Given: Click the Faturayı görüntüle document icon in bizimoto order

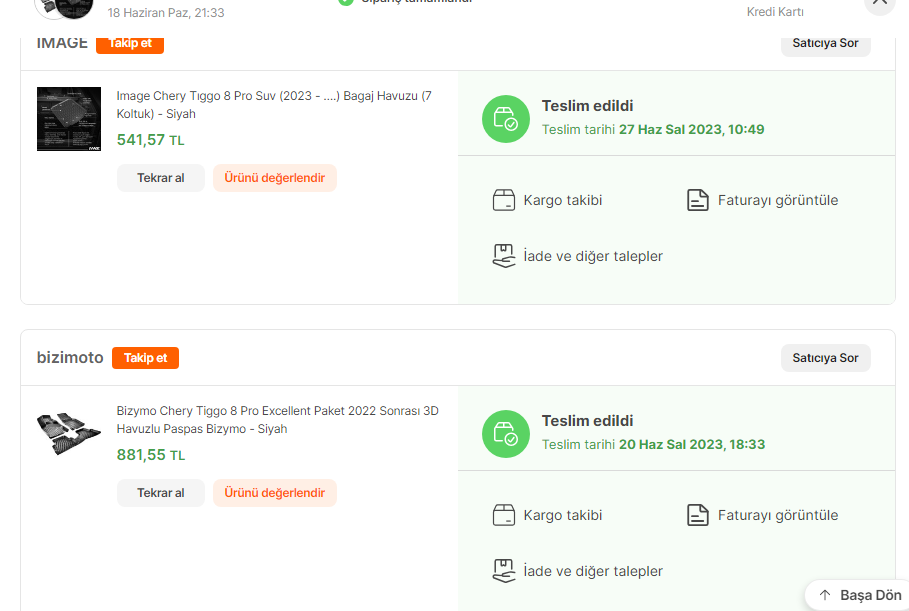Looking at the screenshot, I should [x=697, y=515].
